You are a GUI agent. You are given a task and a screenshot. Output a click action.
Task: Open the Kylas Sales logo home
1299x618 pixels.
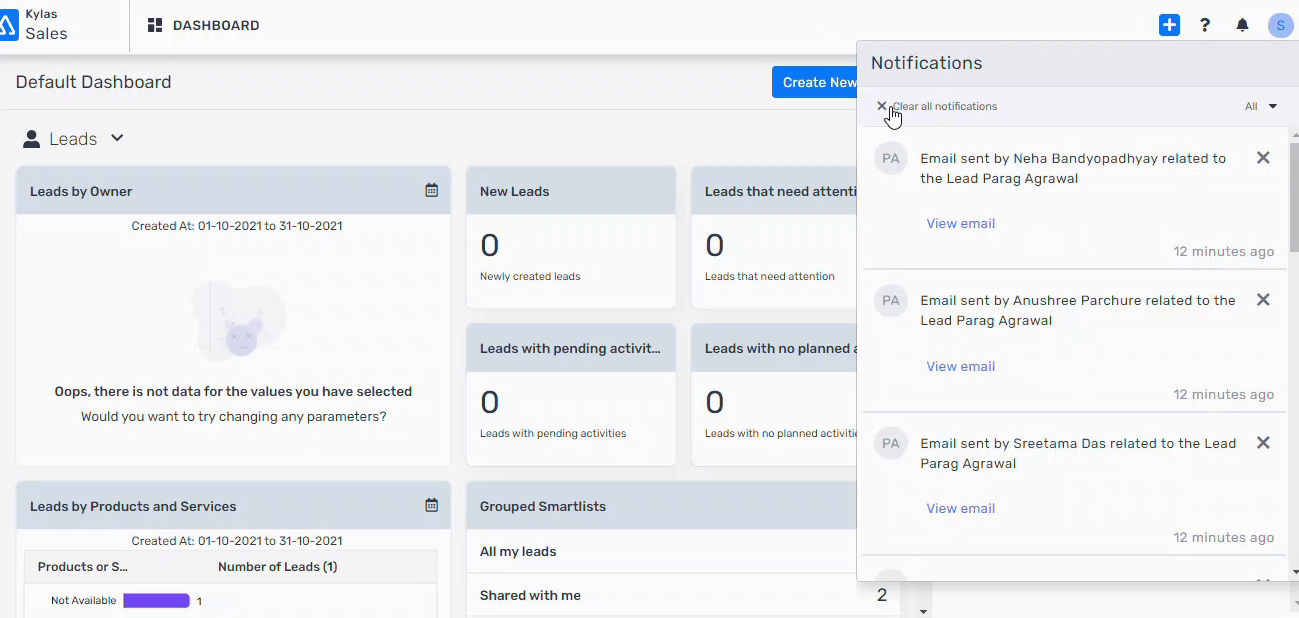tap(34, 25)
